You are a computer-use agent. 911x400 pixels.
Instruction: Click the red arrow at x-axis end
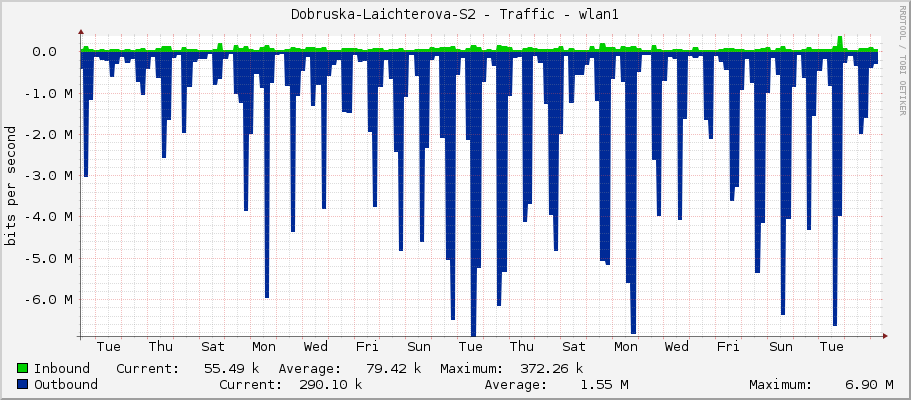pyautogui.click(x=885, y=336)
